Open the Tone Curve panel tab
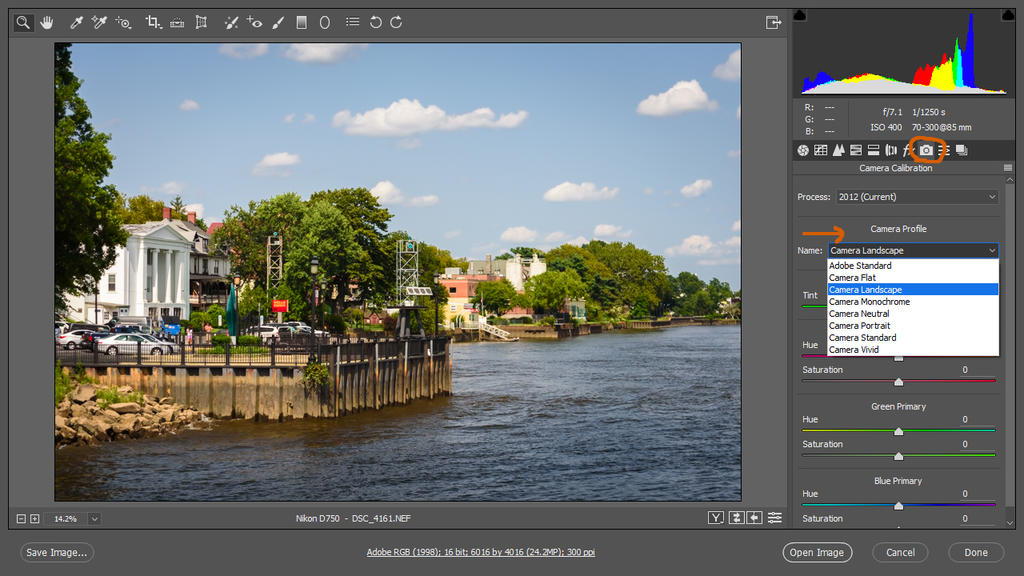The height and width of the screenshot is (576, 1024). [x=820, y=150]
